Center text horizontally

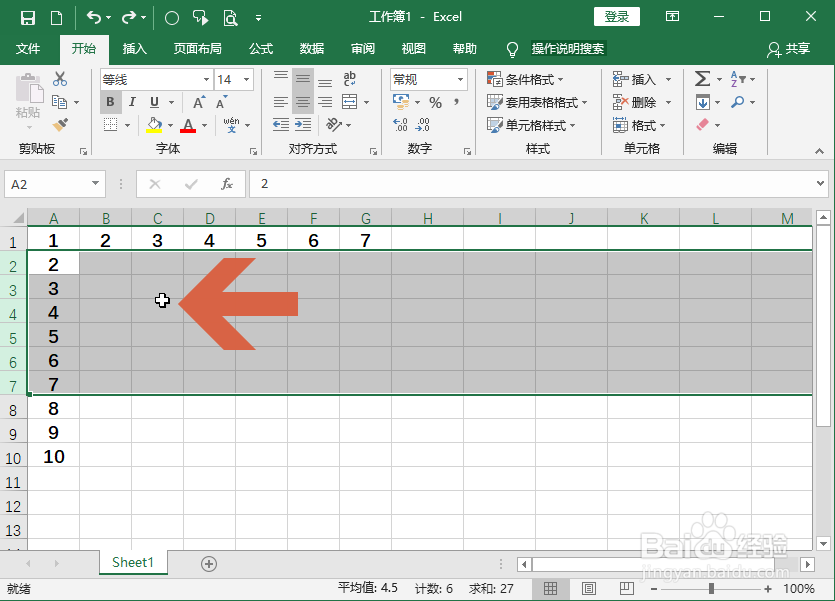click(x=303, y=102)
